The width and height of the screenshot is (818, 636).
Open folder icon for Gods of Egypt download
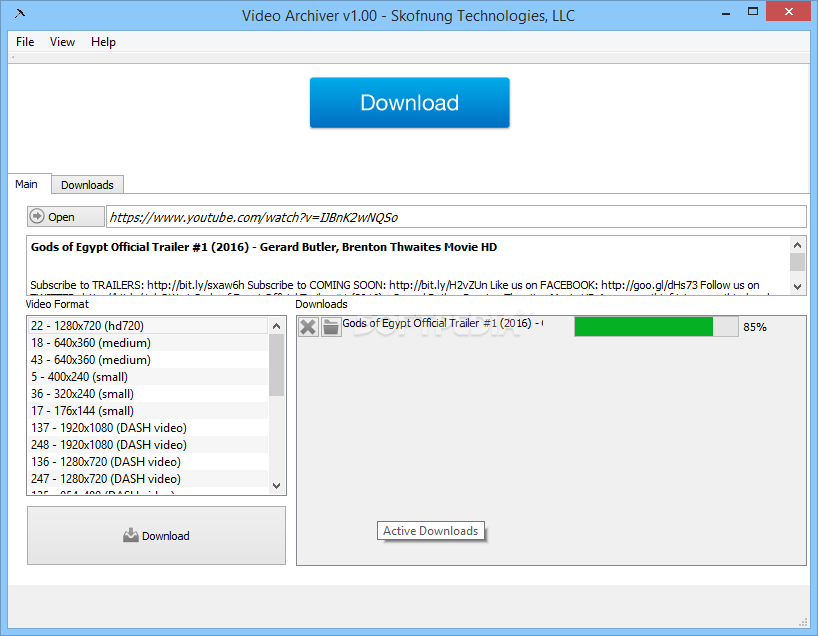point(331,327)
